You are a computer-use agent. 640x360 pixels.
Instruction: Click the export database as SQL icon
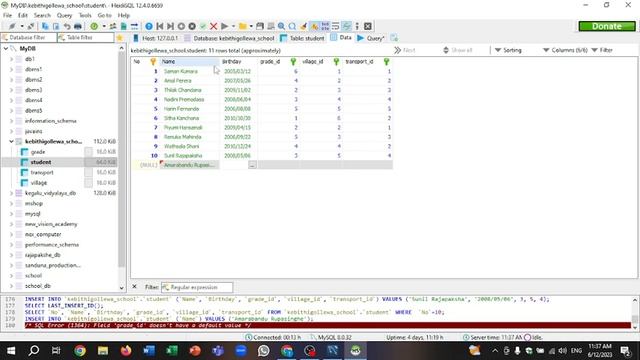[x=124, y=26]
